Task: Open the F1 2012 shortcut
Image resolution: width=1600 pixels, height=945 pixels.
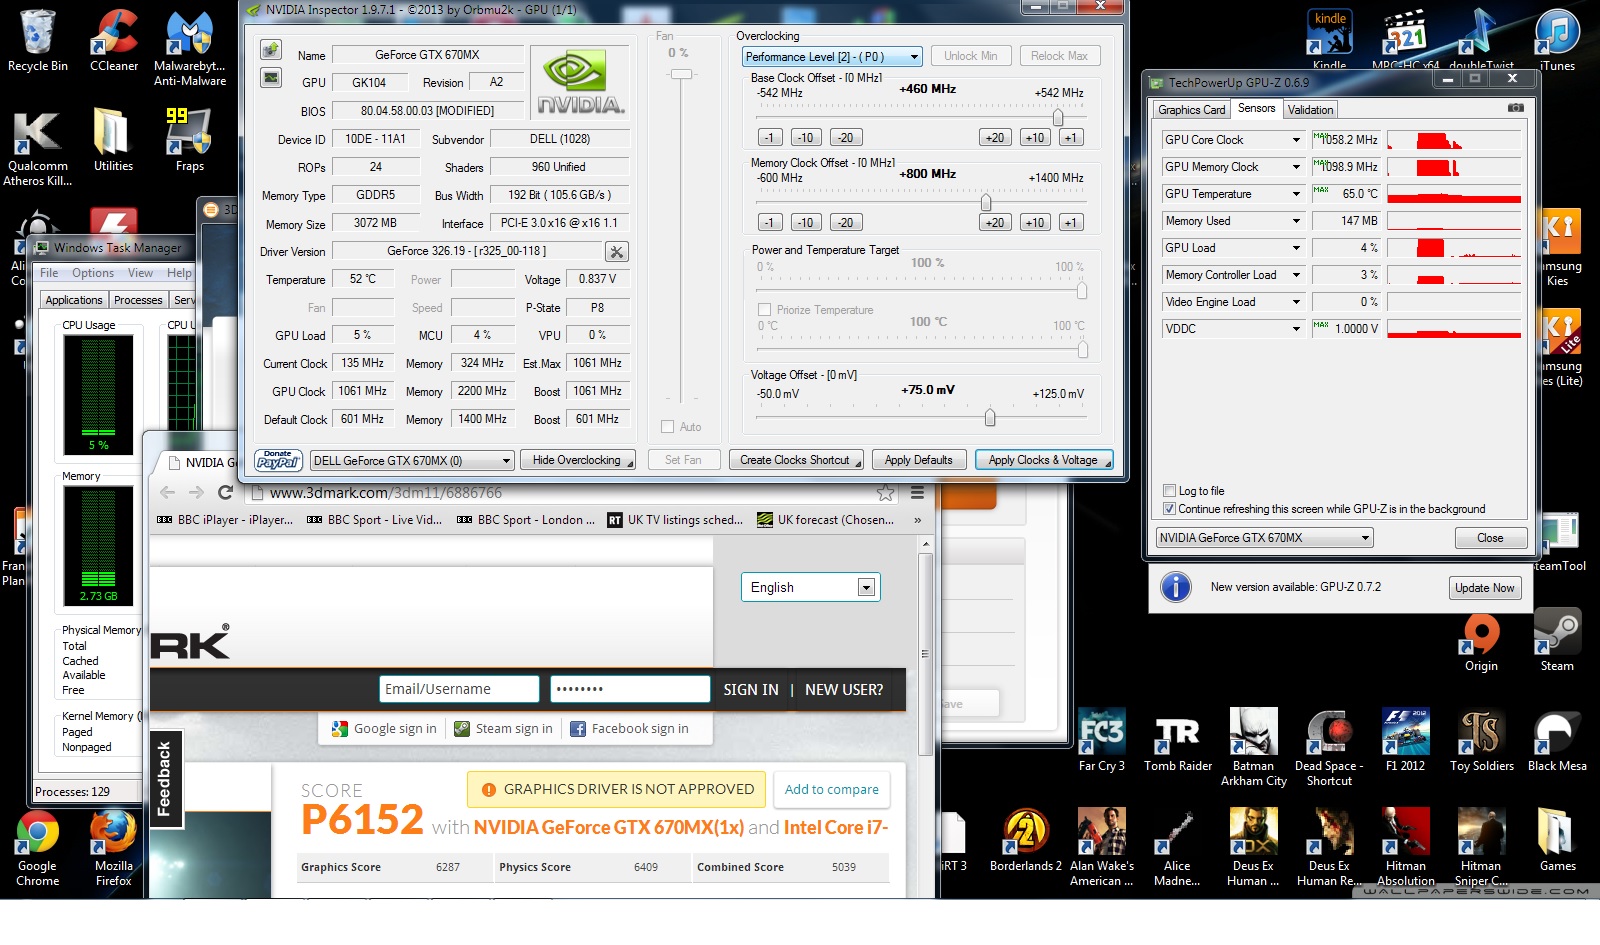Action: click(x=1405, y=740)
